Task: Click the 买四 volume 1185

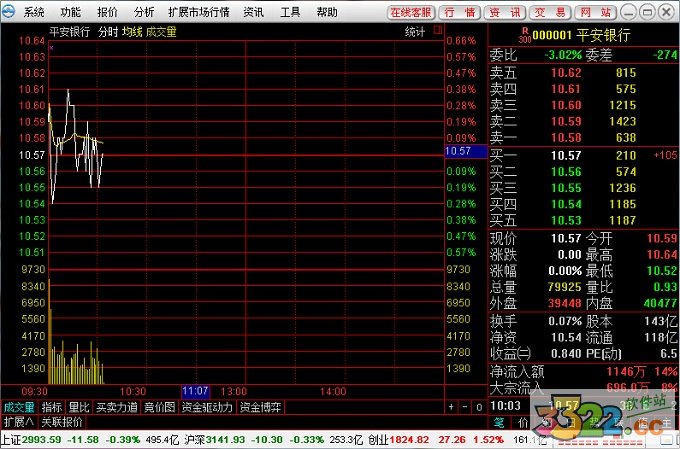Action: click(623, 204)
